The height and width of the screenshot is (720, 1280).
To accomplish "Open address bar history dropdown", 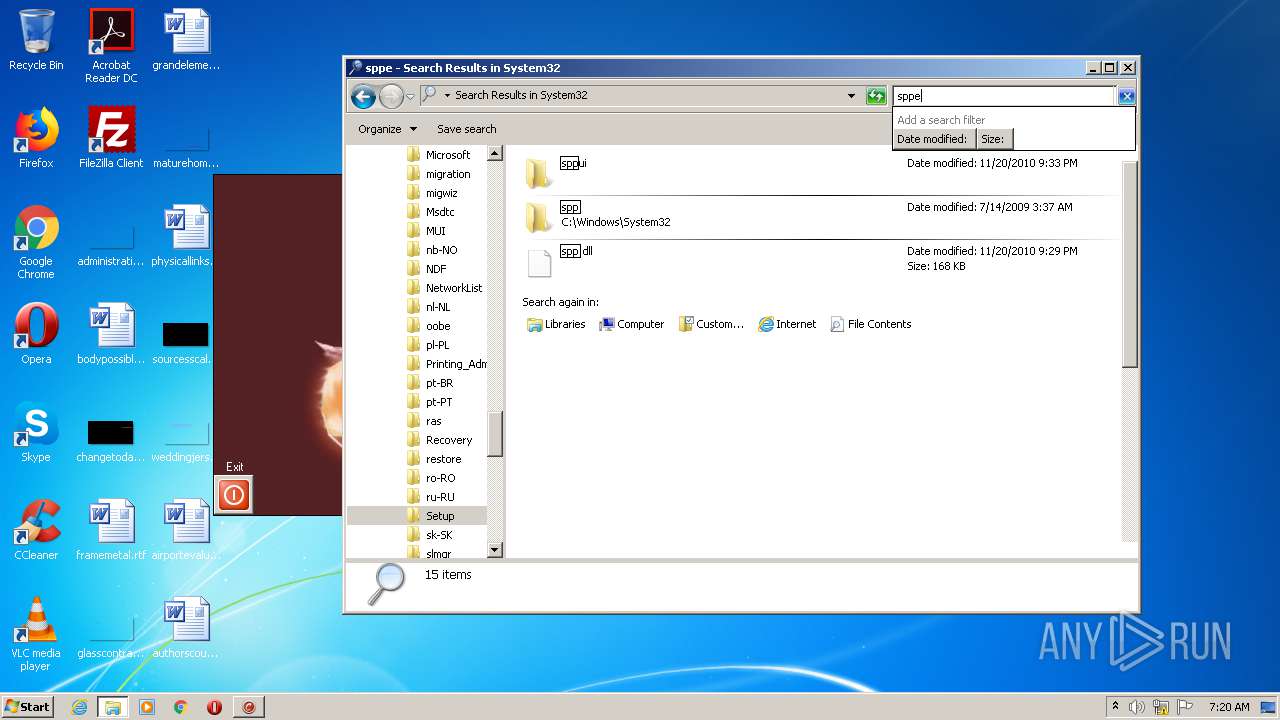I will [851, 96].
